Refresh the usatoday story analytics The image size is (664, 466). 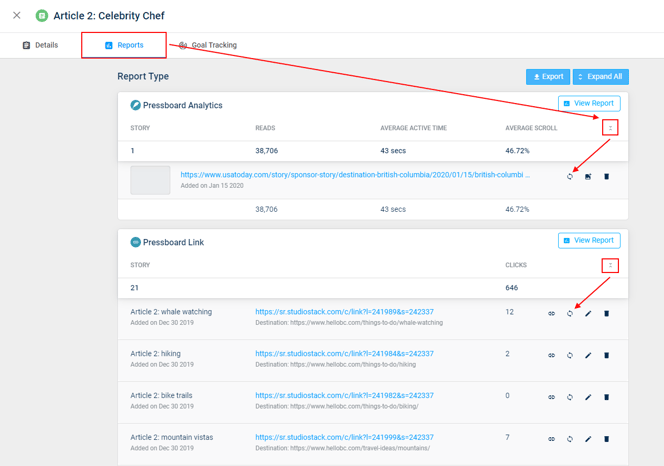click(x=570, y=177)
